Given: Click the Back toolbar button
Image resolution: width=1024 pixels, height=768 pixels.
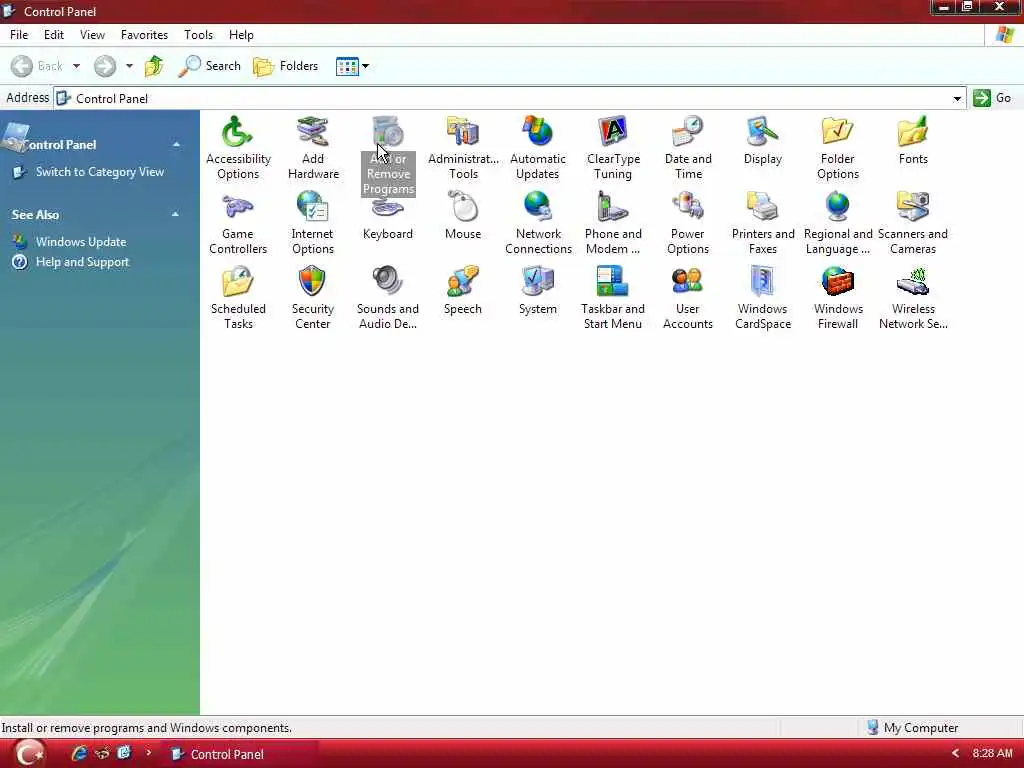Looking at the screenshot, I should pos(37,66).
